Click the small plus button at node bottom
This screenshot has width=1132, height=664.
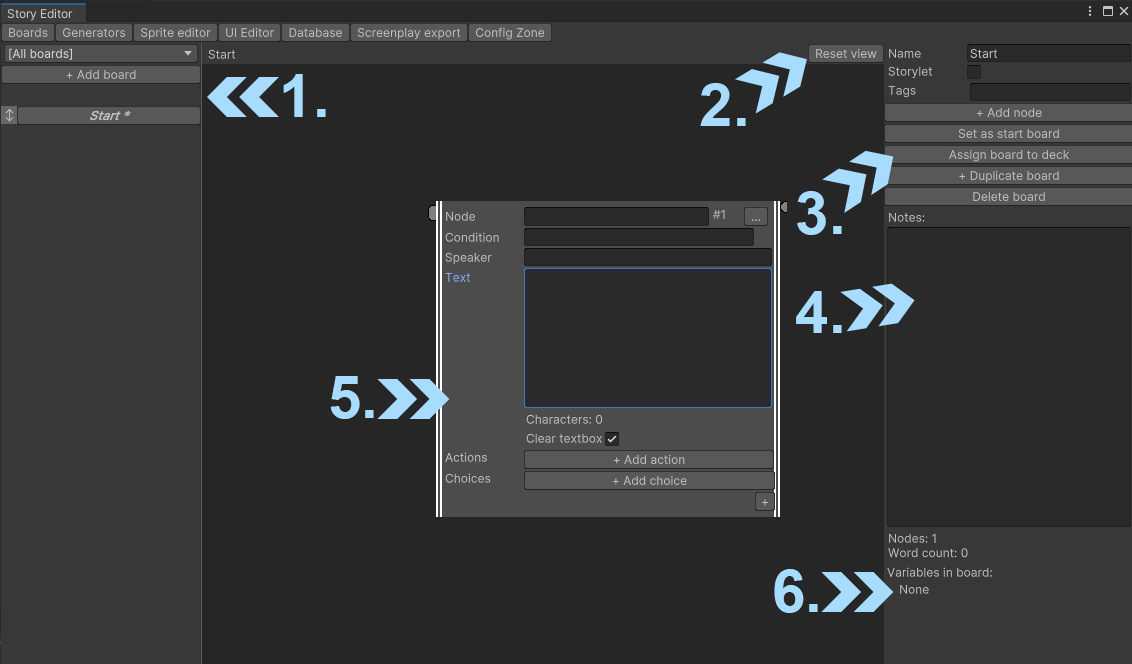pyautogui.click(x=765, y=502)
